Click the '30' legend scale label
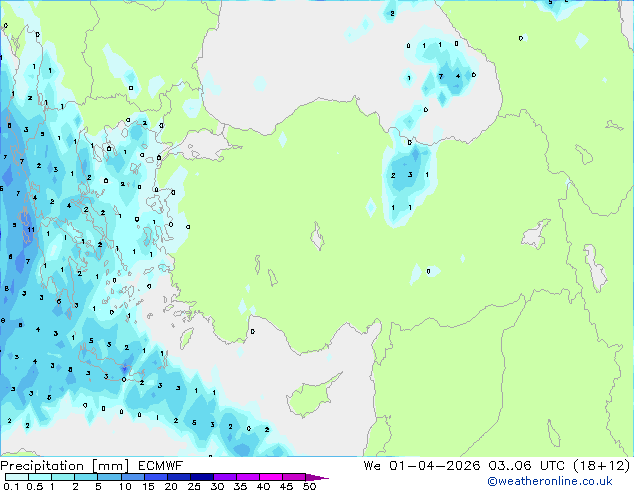 click(x=217, y=486)
